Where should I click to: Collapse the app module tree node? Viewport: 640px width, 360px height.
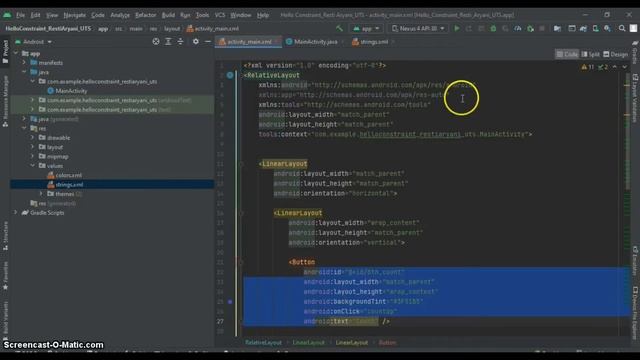tap(16, 53)
